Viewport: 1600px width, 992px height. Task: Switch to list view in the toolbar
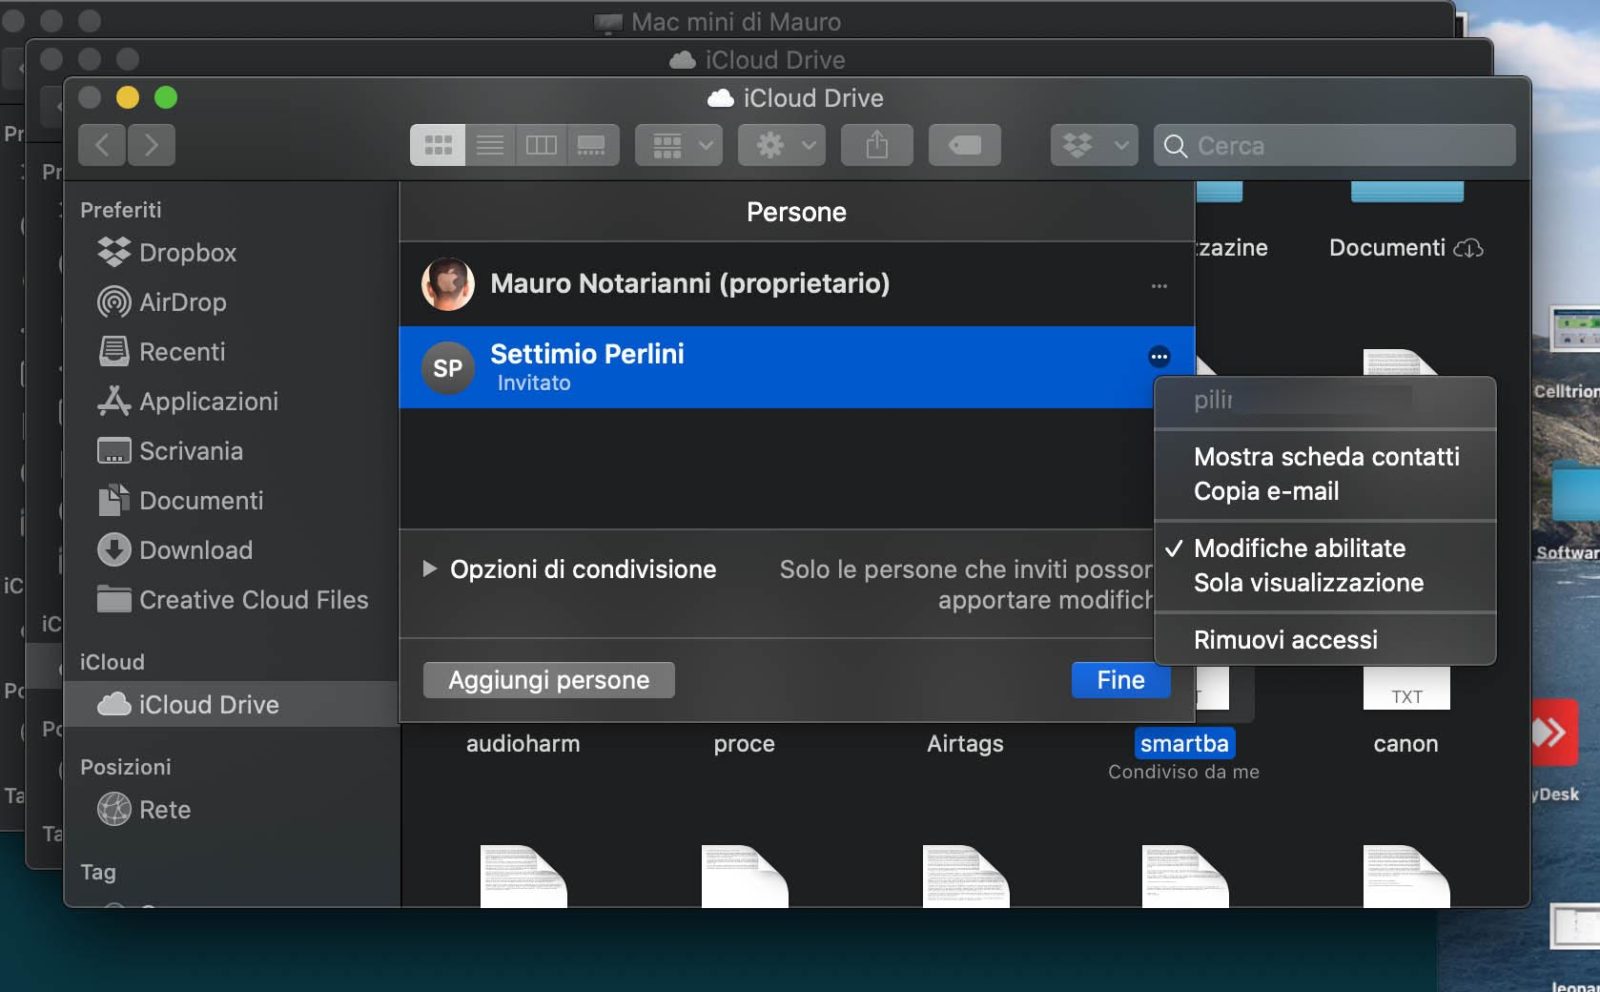489,144
